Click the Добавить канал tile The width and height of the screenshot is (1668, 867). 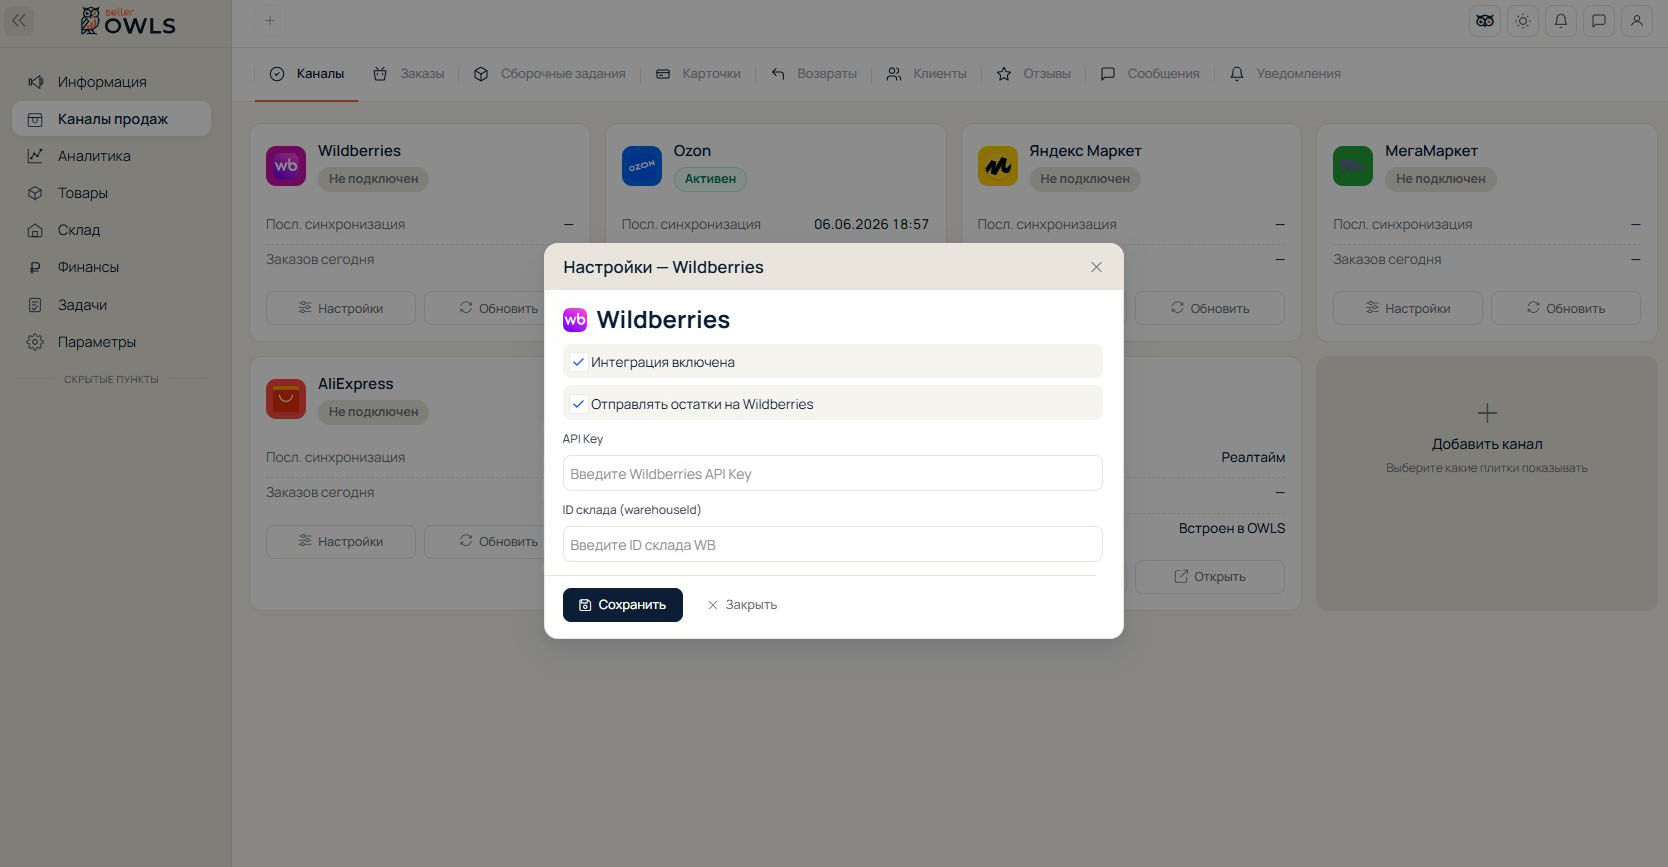tap(1487, 484)
